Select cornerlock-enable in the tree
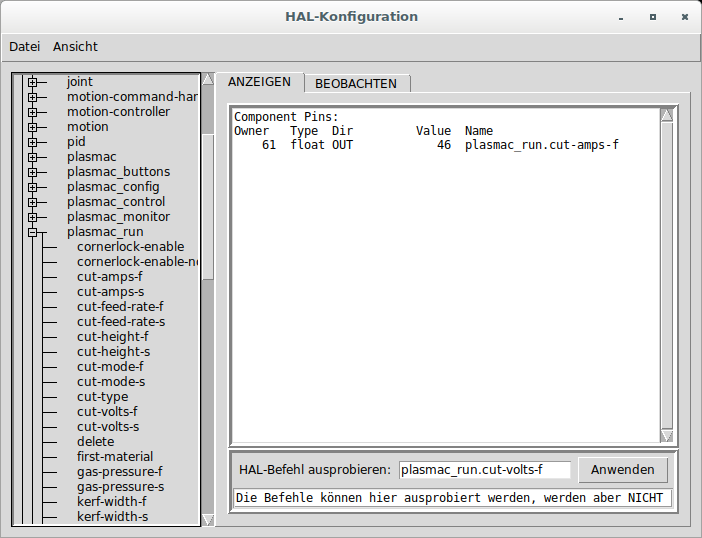This screenshot has width=702, height=538. (130, 247)
